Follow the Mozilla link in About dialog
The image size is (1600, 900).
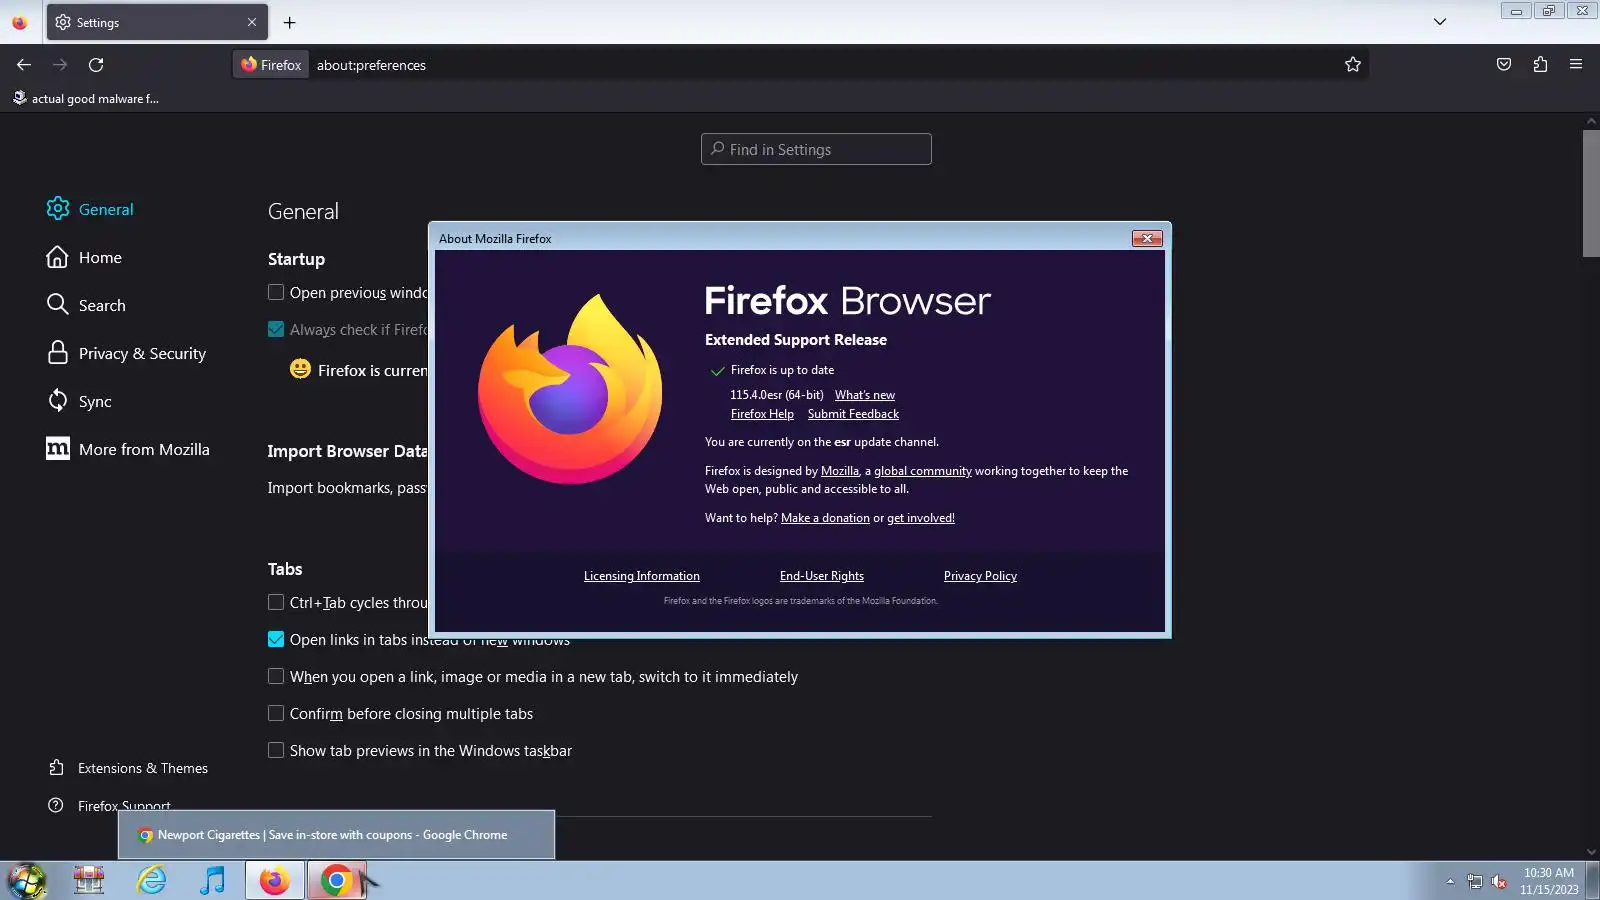840,471
